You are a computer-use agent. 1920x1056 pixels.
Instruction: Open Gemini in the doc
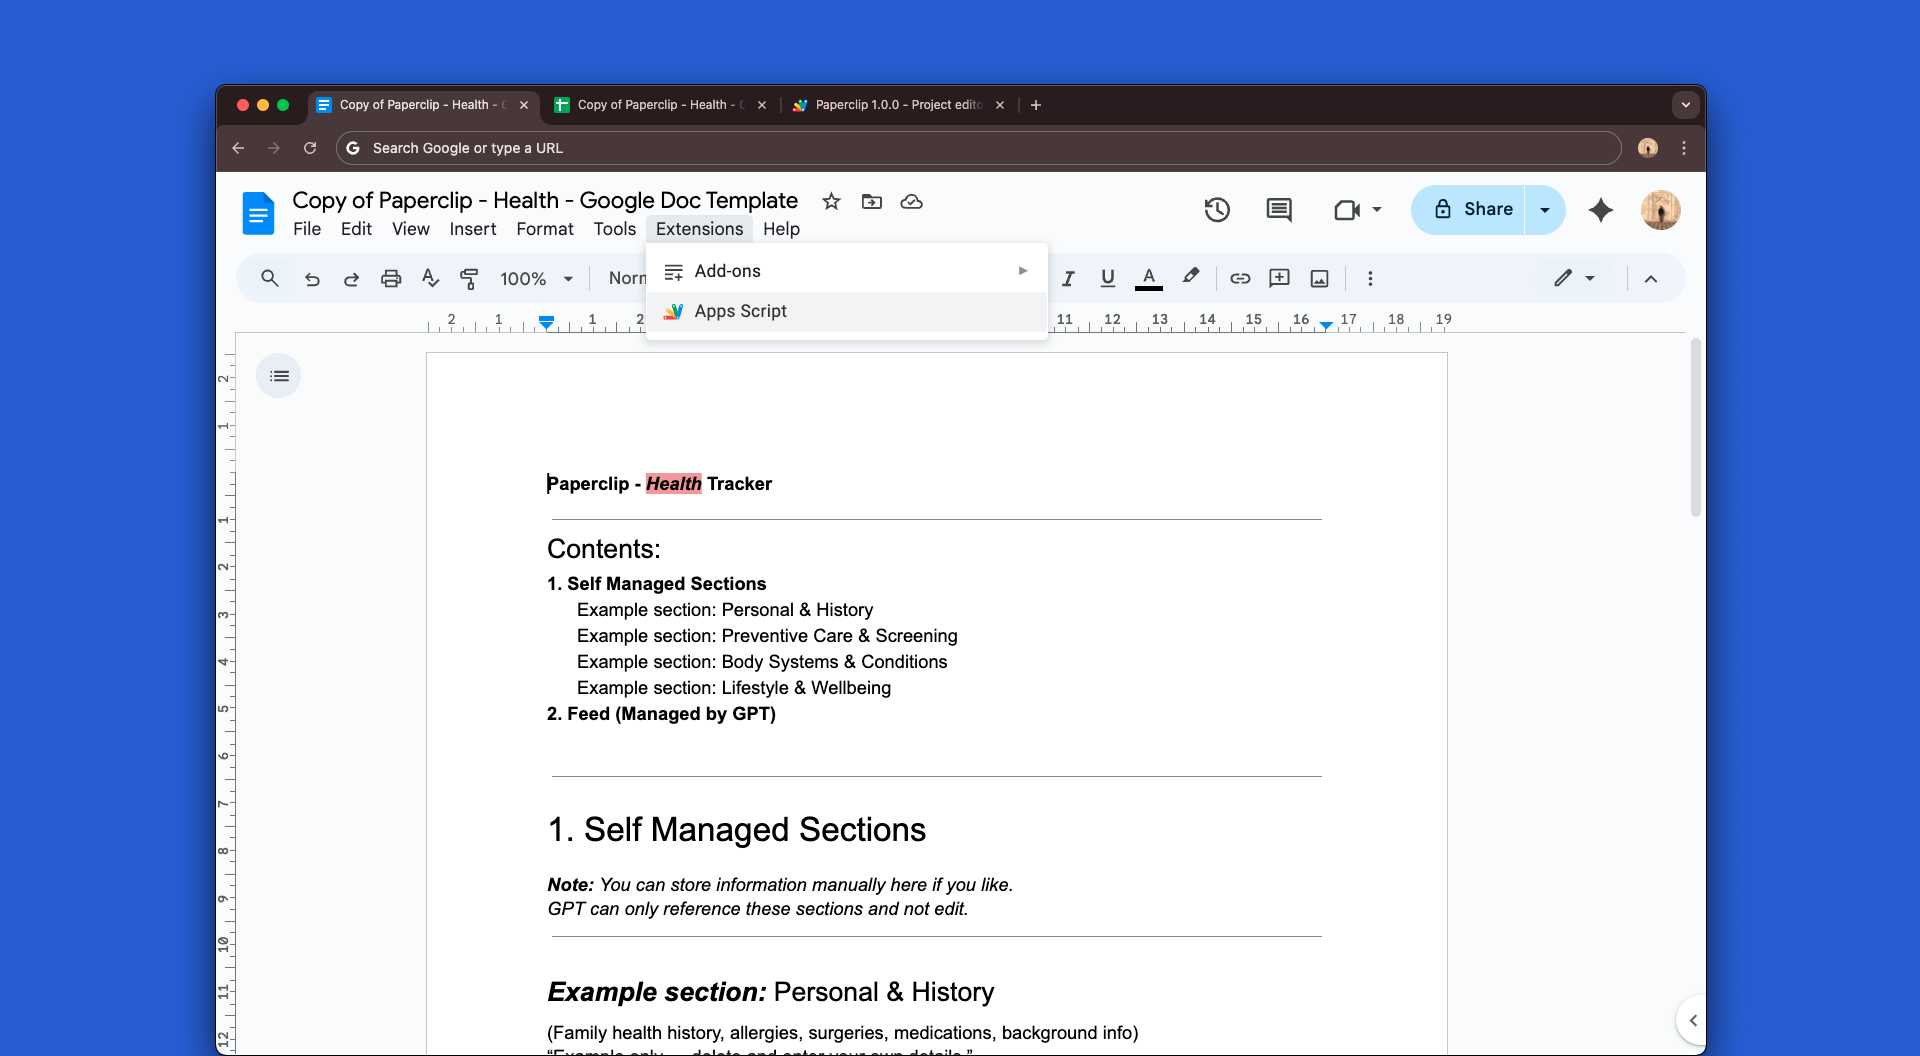click(x=1601, y=209)
